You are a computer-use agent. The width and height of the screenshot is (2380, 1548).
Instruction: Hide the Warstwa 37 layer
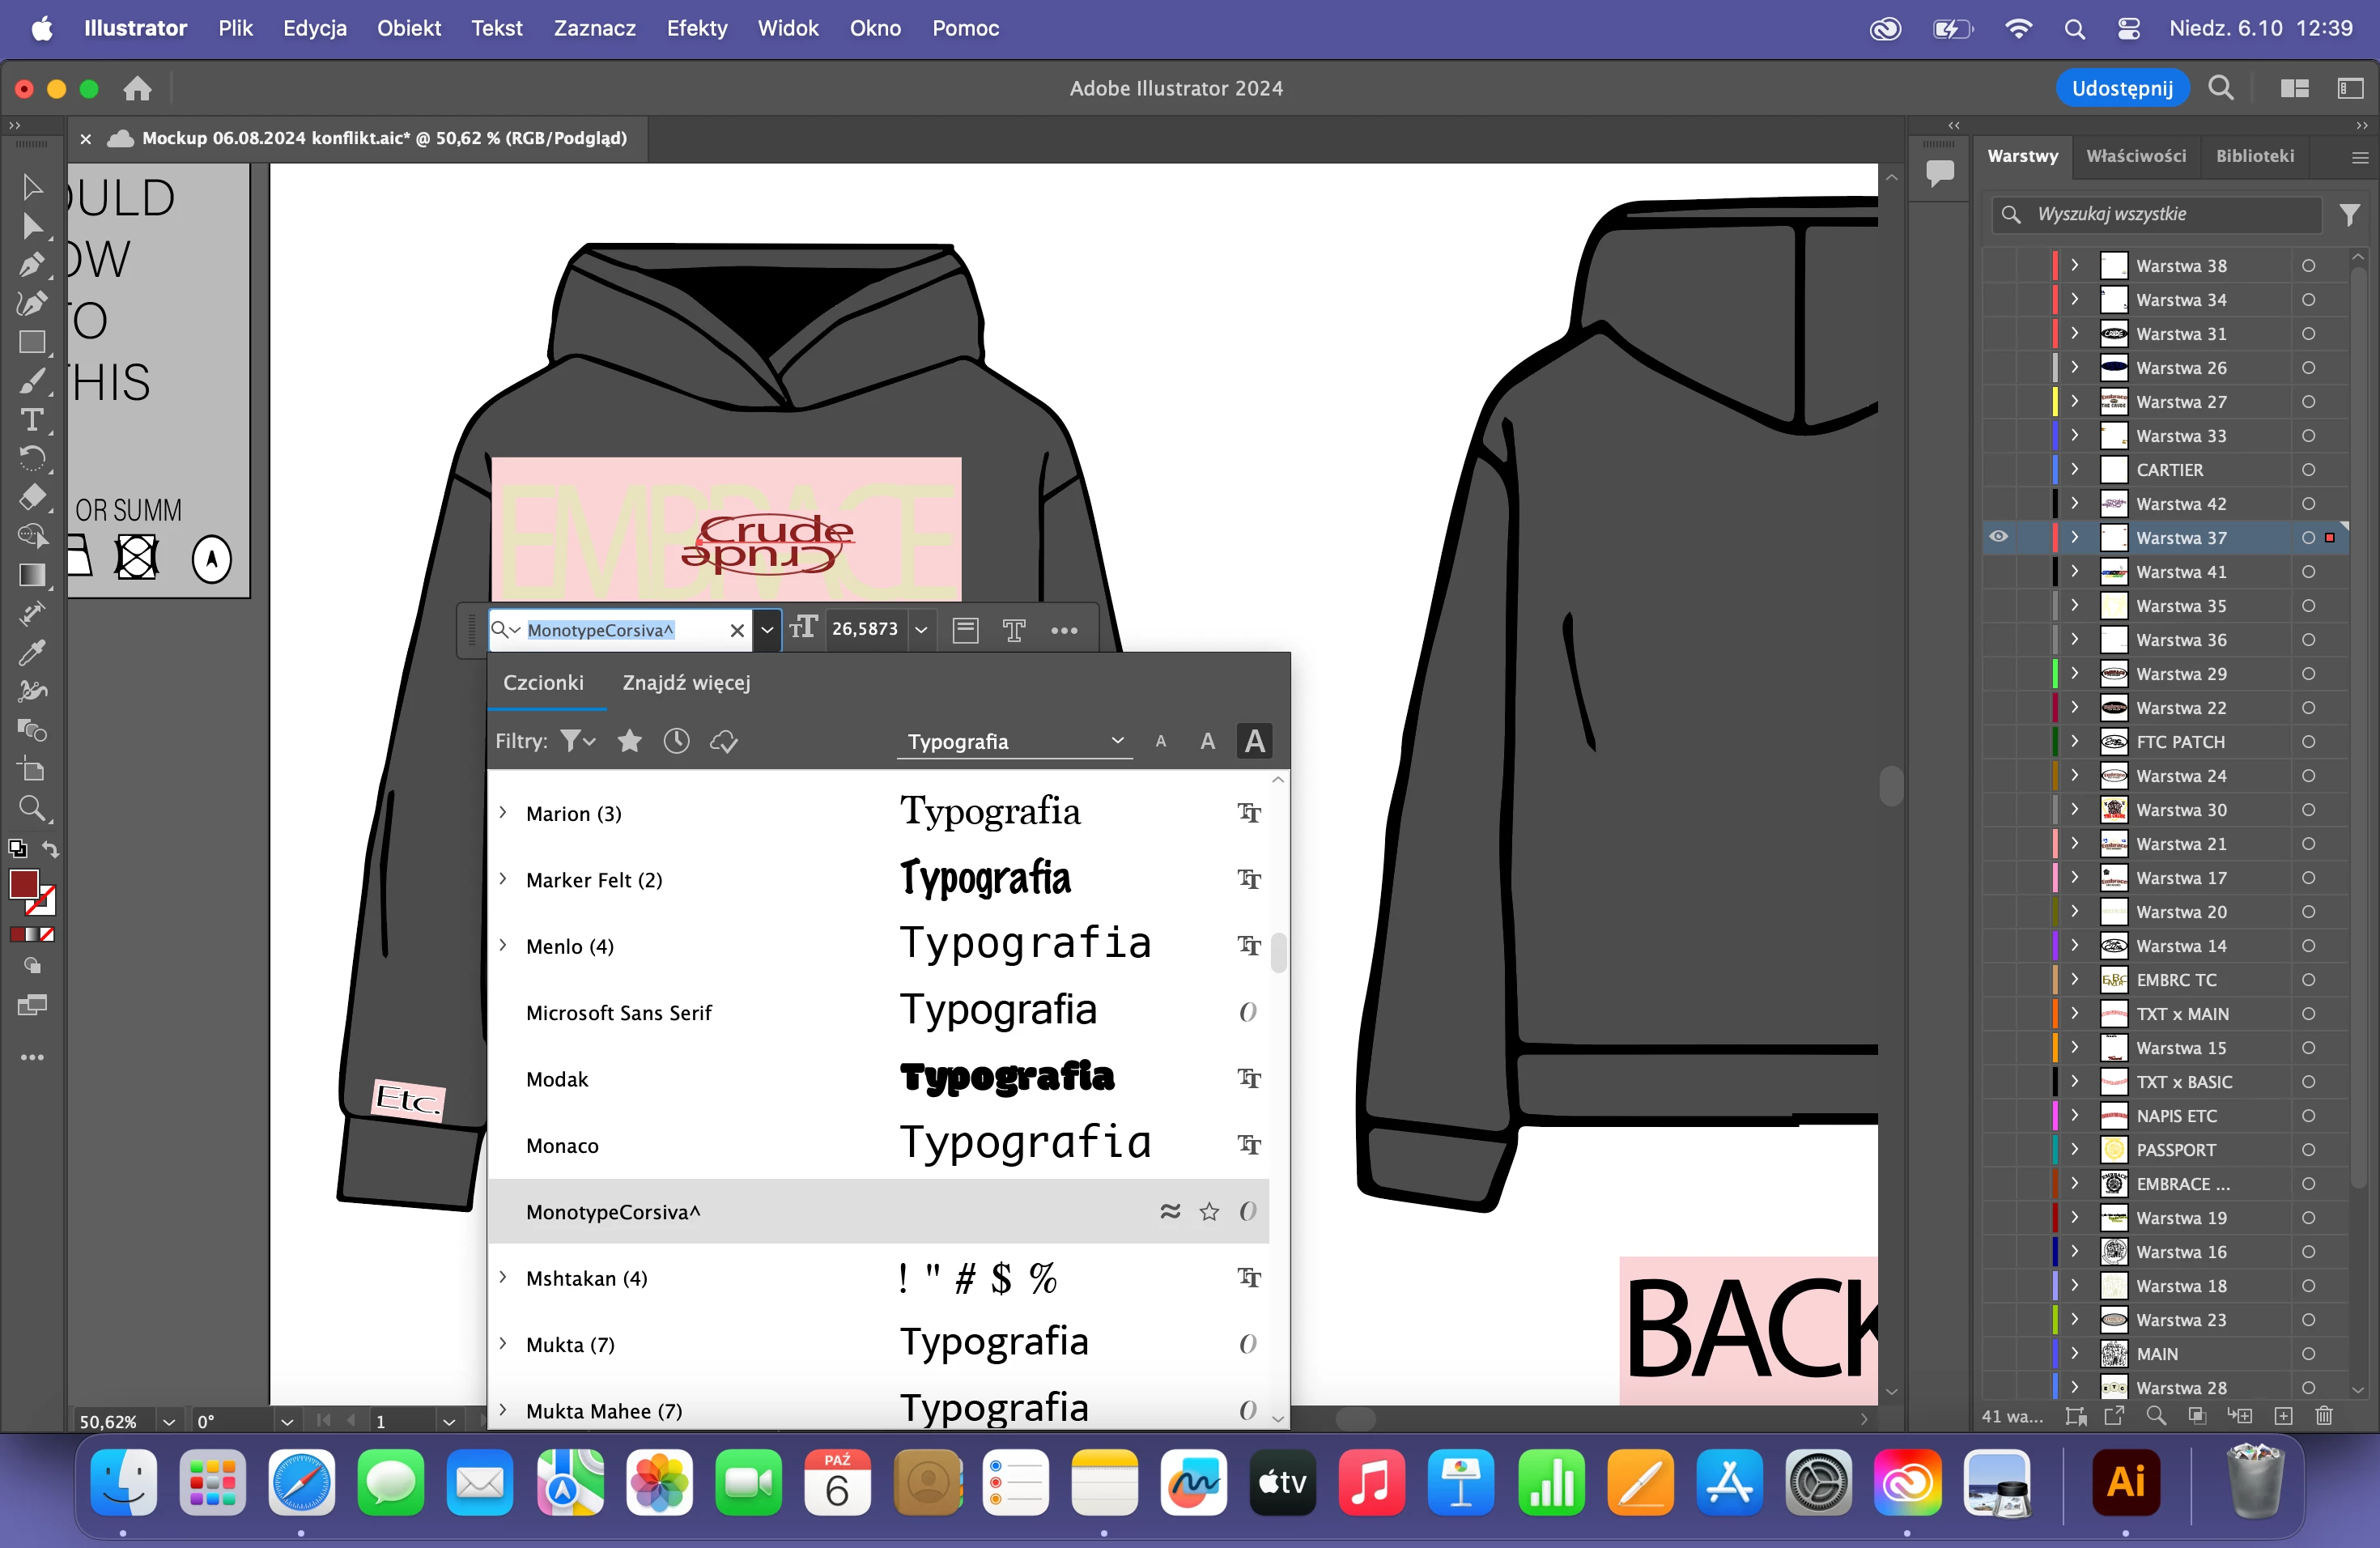(x=1998, y=537)
